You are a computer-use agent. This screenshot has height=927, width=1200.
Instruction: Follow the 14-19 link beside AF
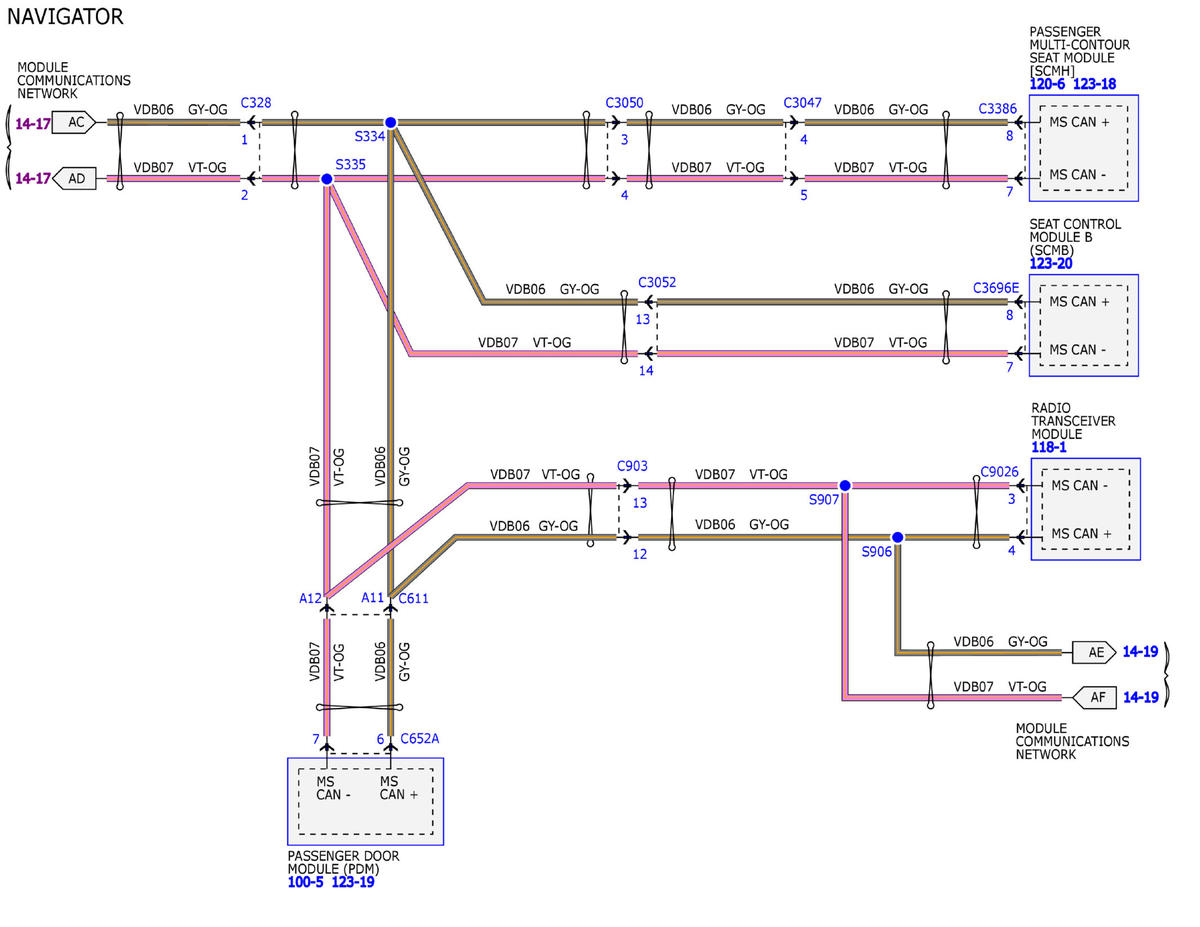1140,697
